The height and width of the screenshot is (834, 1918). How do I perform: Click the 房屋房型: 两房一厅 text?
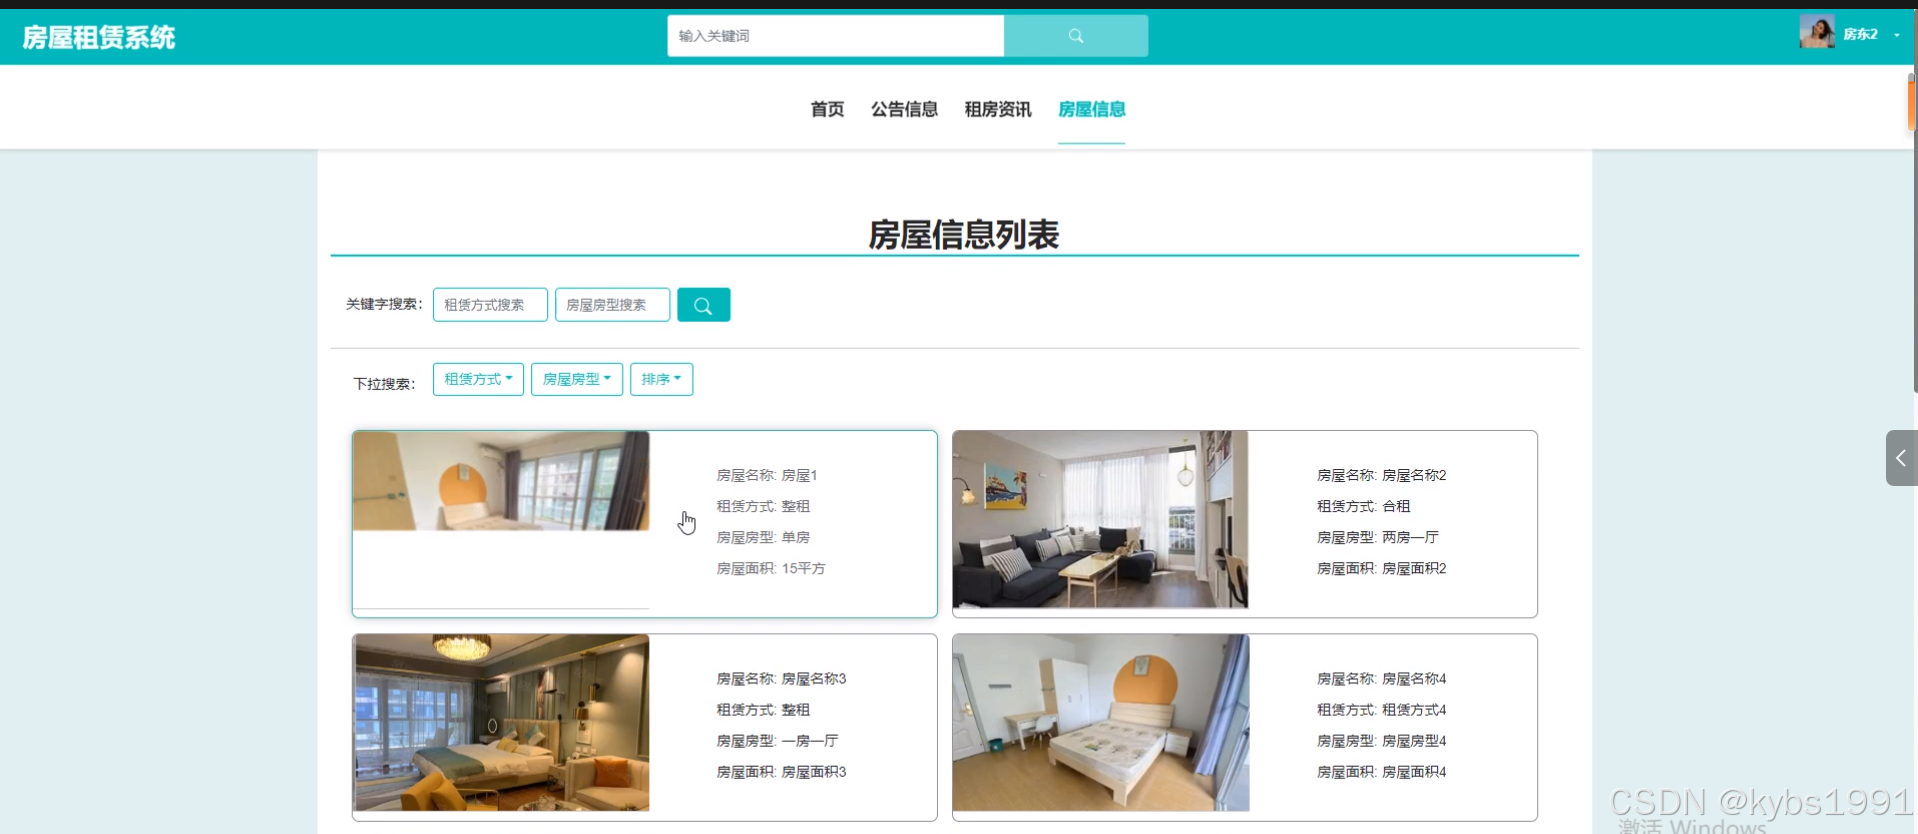[1378, 537]
